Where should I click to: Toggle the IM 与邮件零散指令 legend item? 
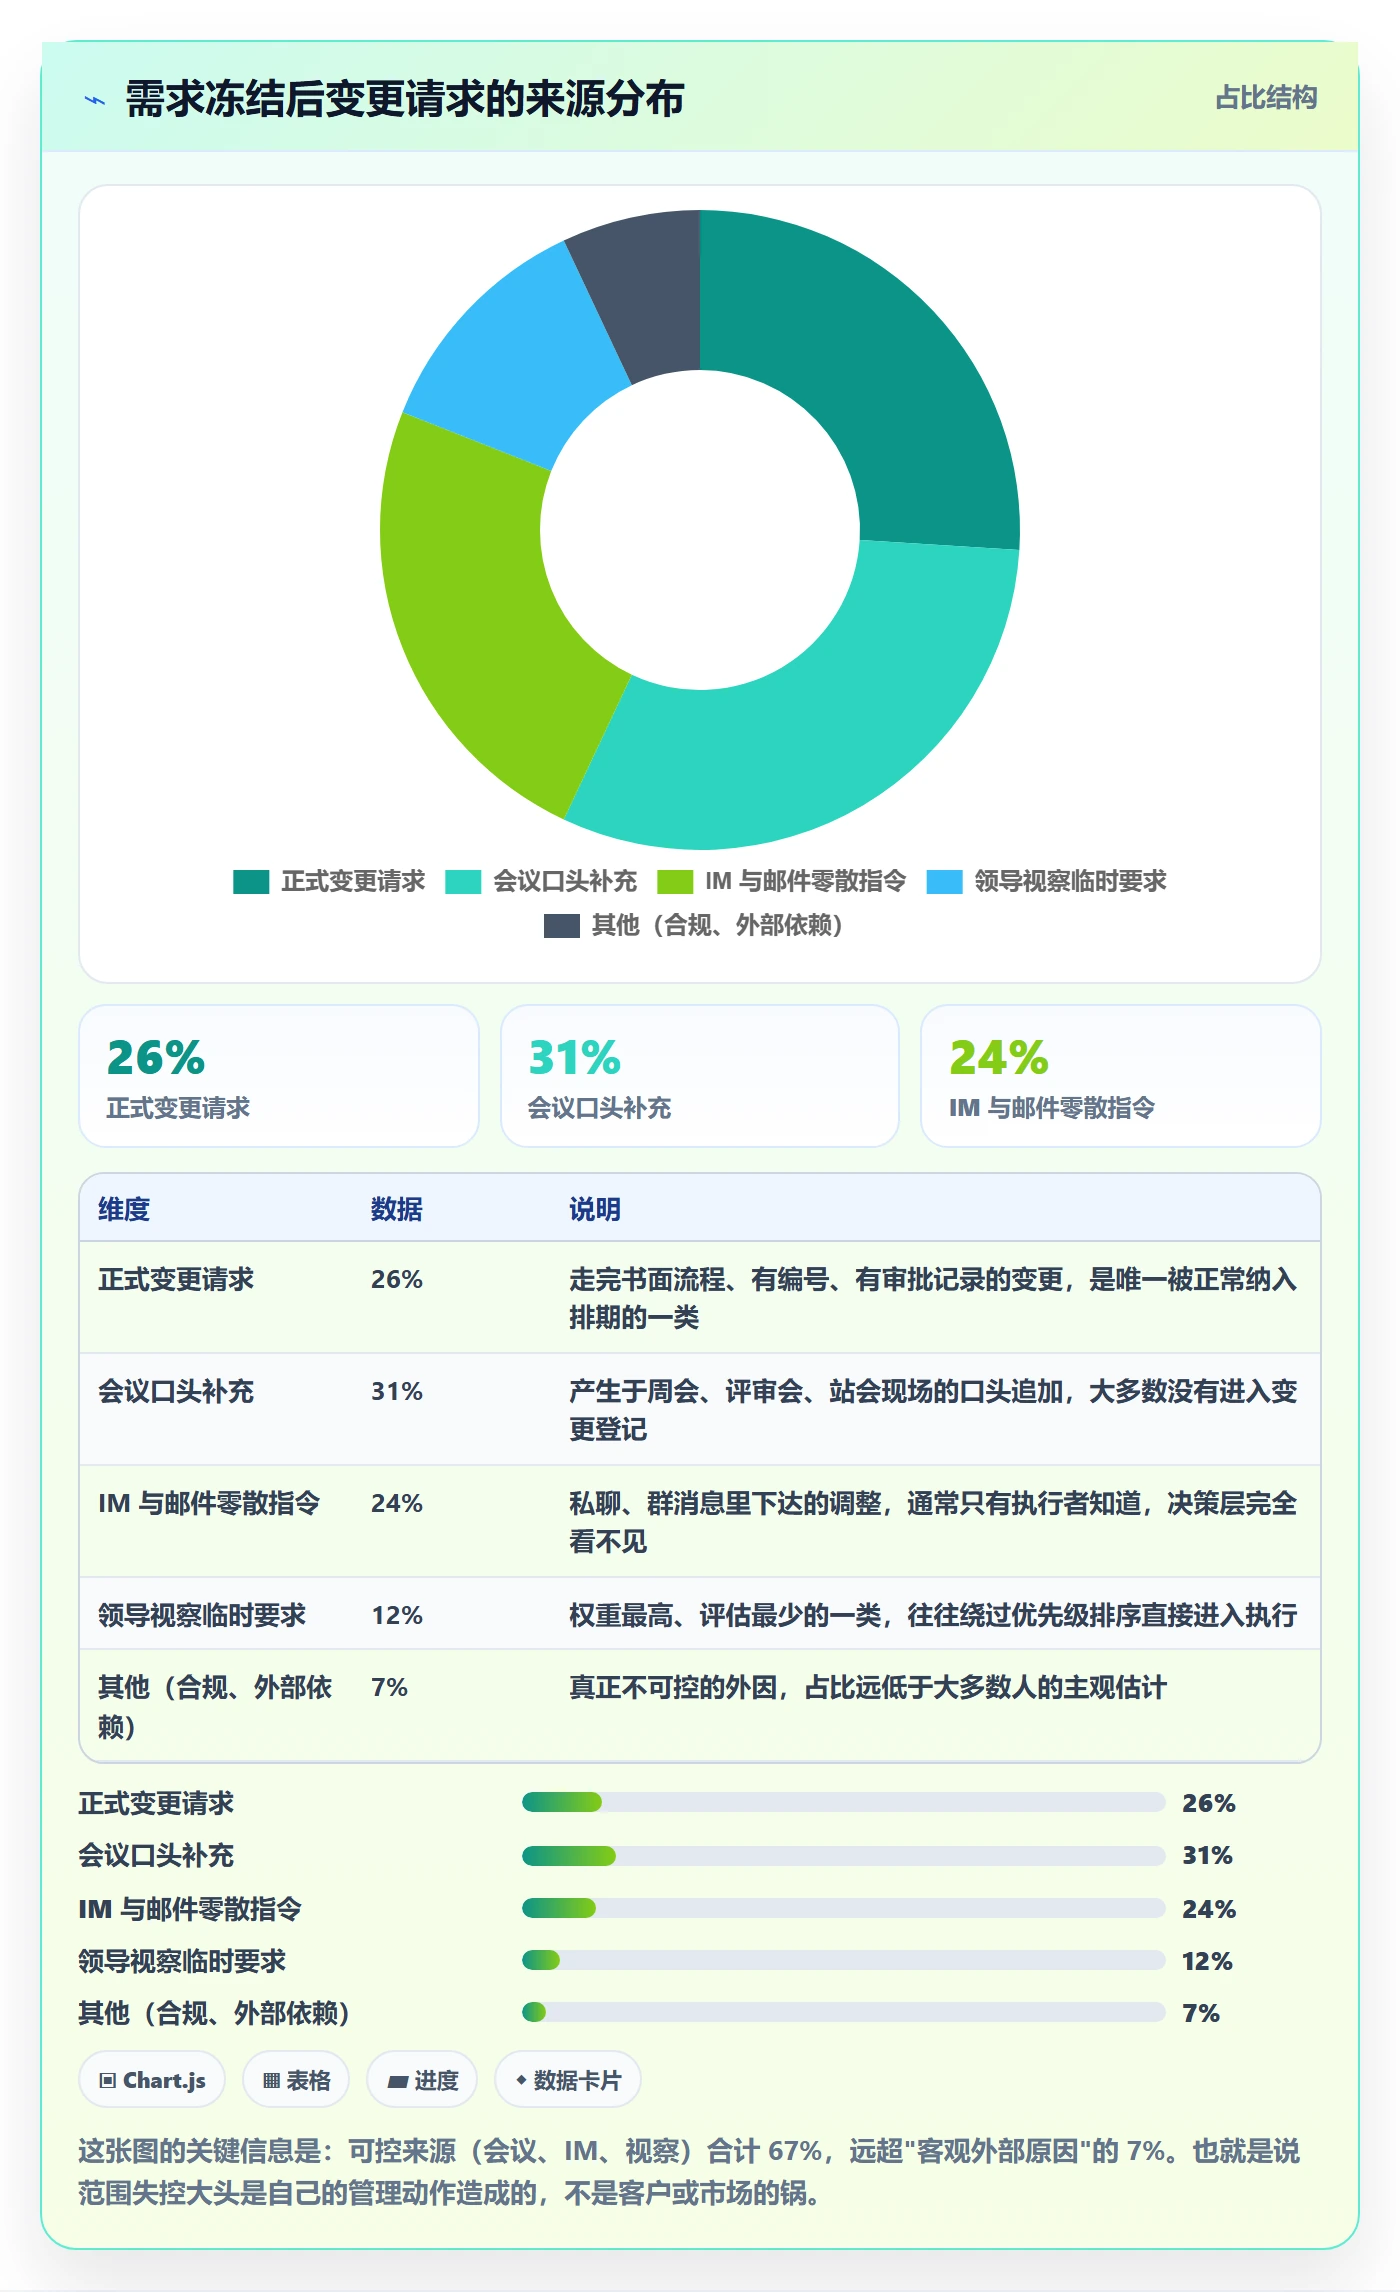point(782,881)
